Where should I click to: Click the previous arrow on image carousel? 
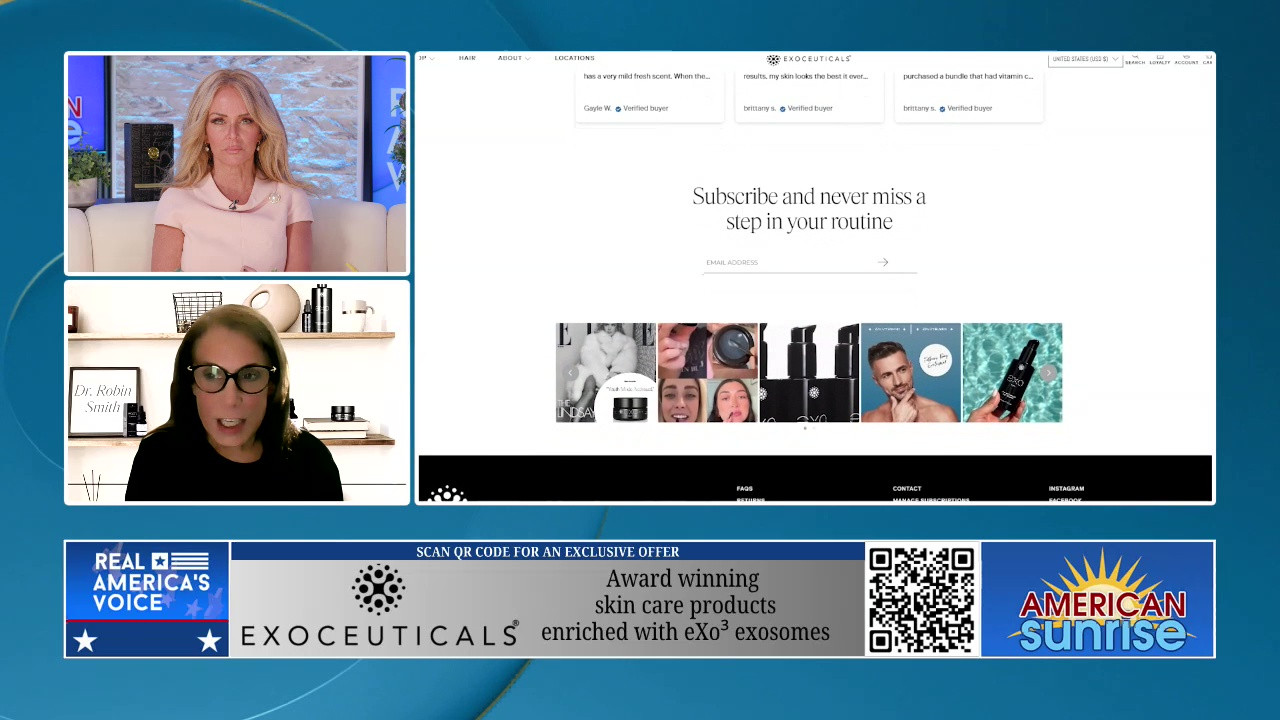[x=571, y=373]
